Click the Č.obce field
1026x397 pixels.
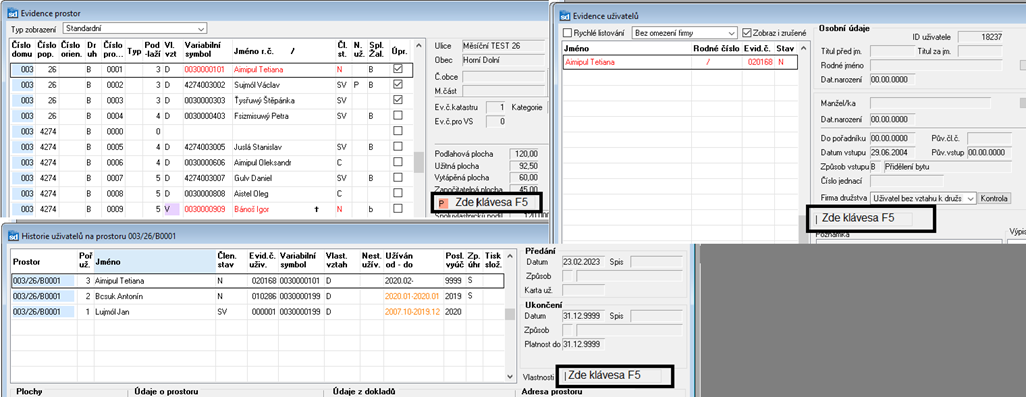(x=503, y=77)
